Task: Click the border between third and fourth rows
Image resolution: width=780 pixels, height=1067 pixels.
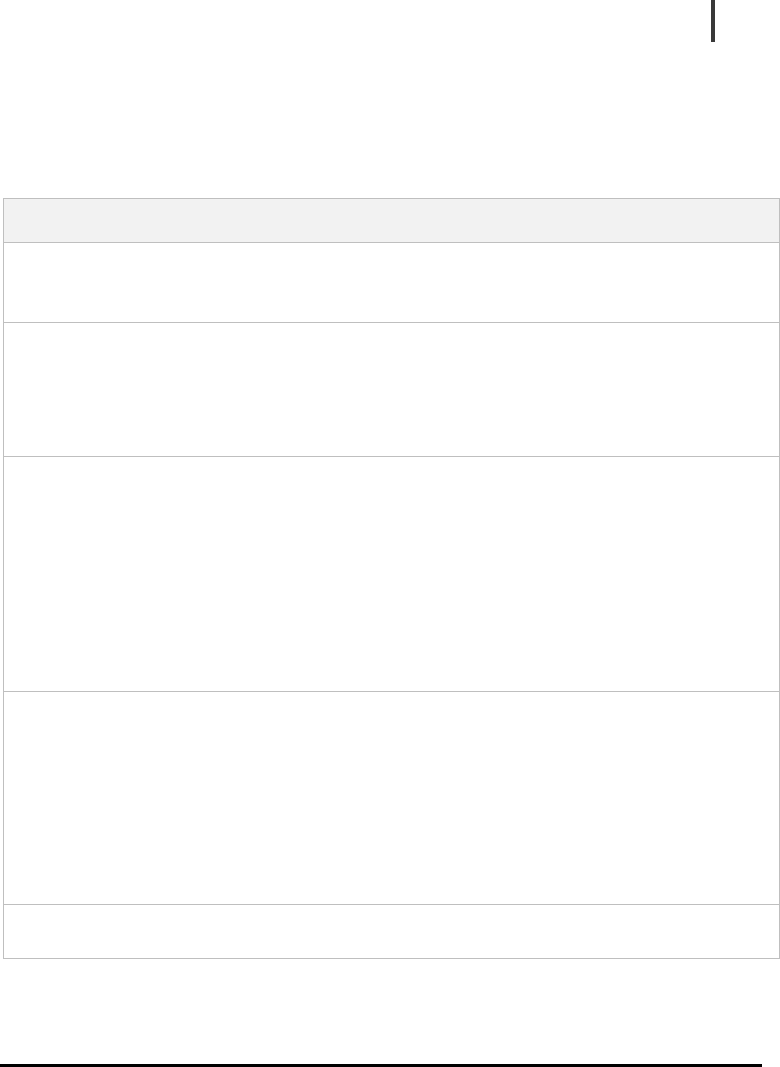Action: click(x=390, y=691)
